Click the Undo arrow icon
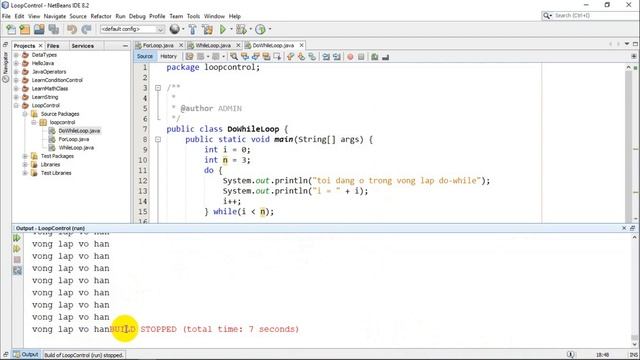This screenshot has width=640, height=360. (x=72, y=29)
